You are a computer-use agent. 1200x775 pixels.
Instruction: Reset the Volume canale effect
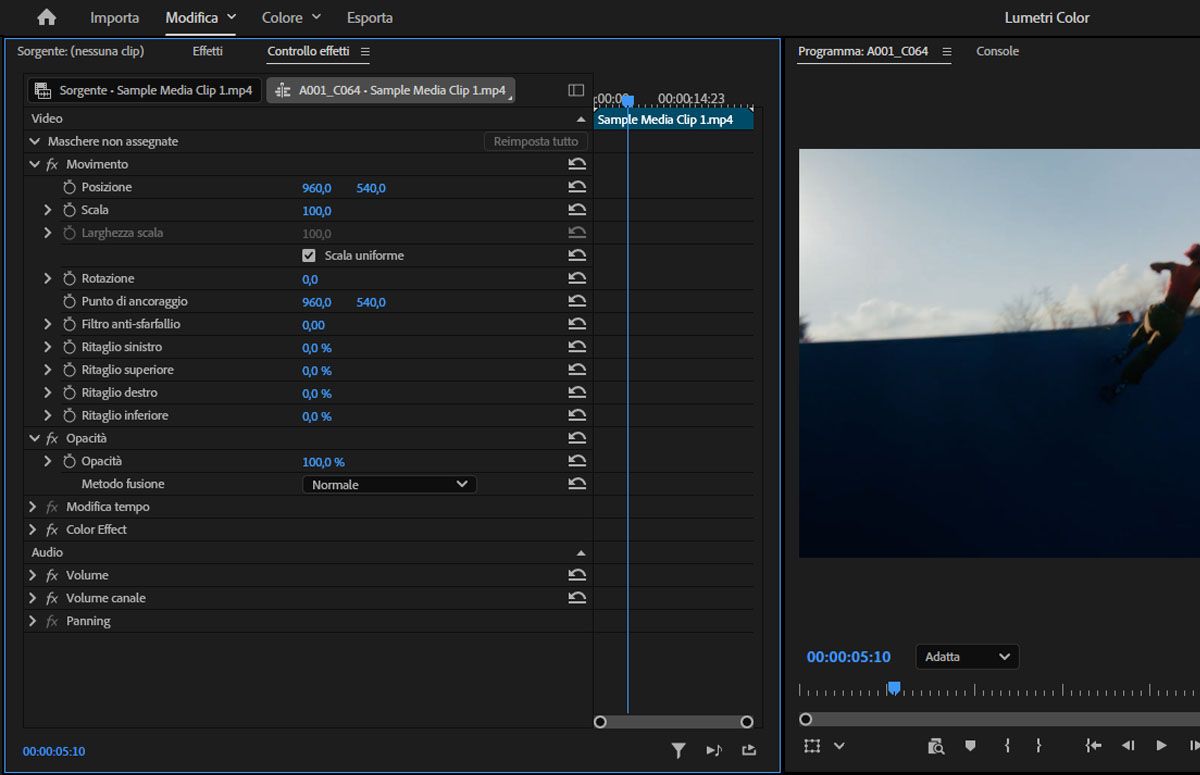pyautogui.click(x=577, y=598)
